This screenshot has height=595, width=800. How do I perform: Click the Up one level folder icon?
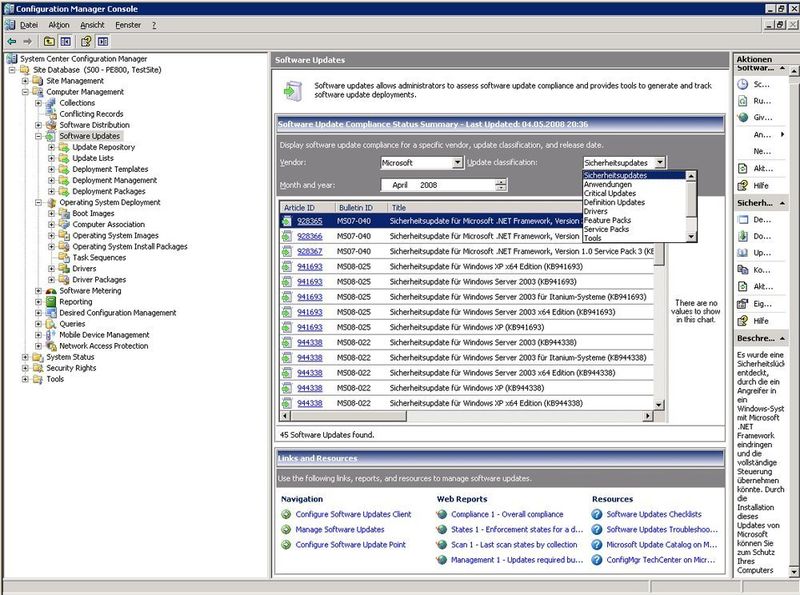49,41
